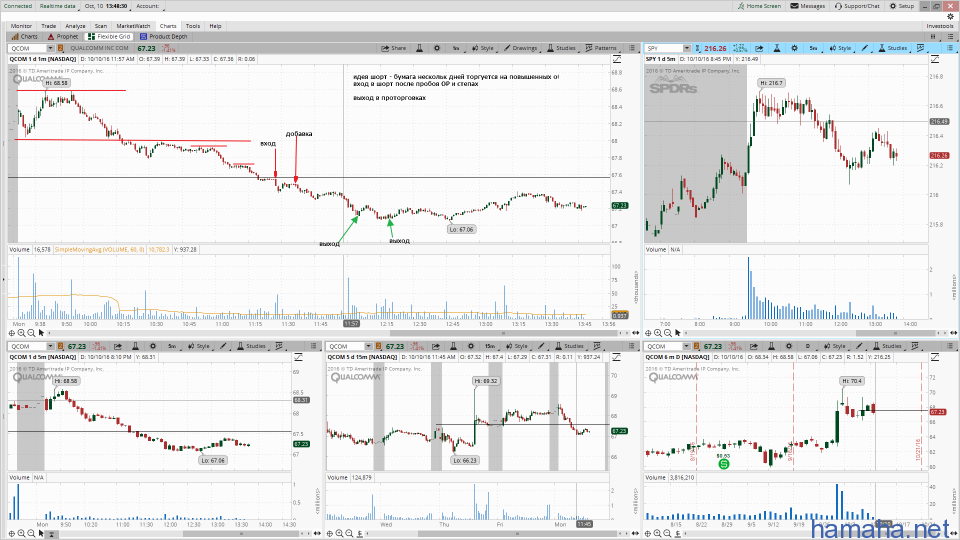Screen dimensions: 960x540
Task: Toggle the axis scale button on SPY chart
Action: coord(935,59)
